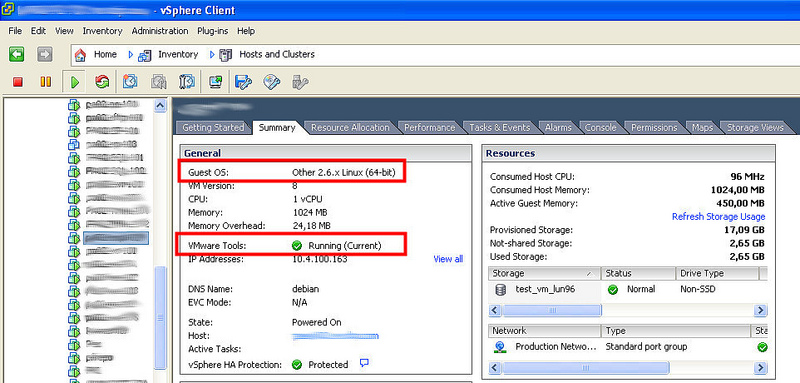Switch to the Maps tab
The image size is (800, 383).
[703, 127]
